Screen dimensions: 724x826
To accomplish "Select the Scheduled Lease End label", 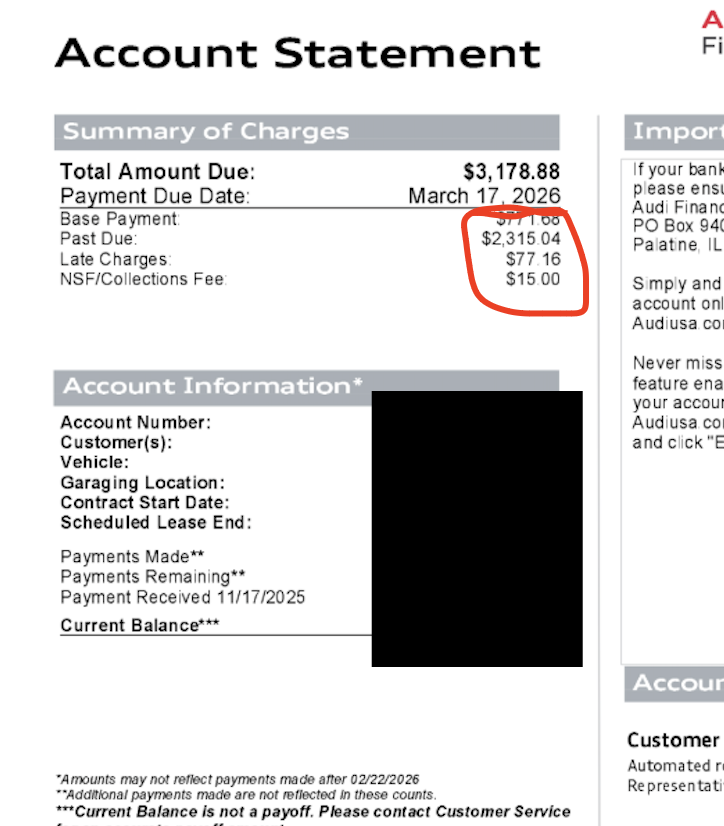I will tap(156, 523).
